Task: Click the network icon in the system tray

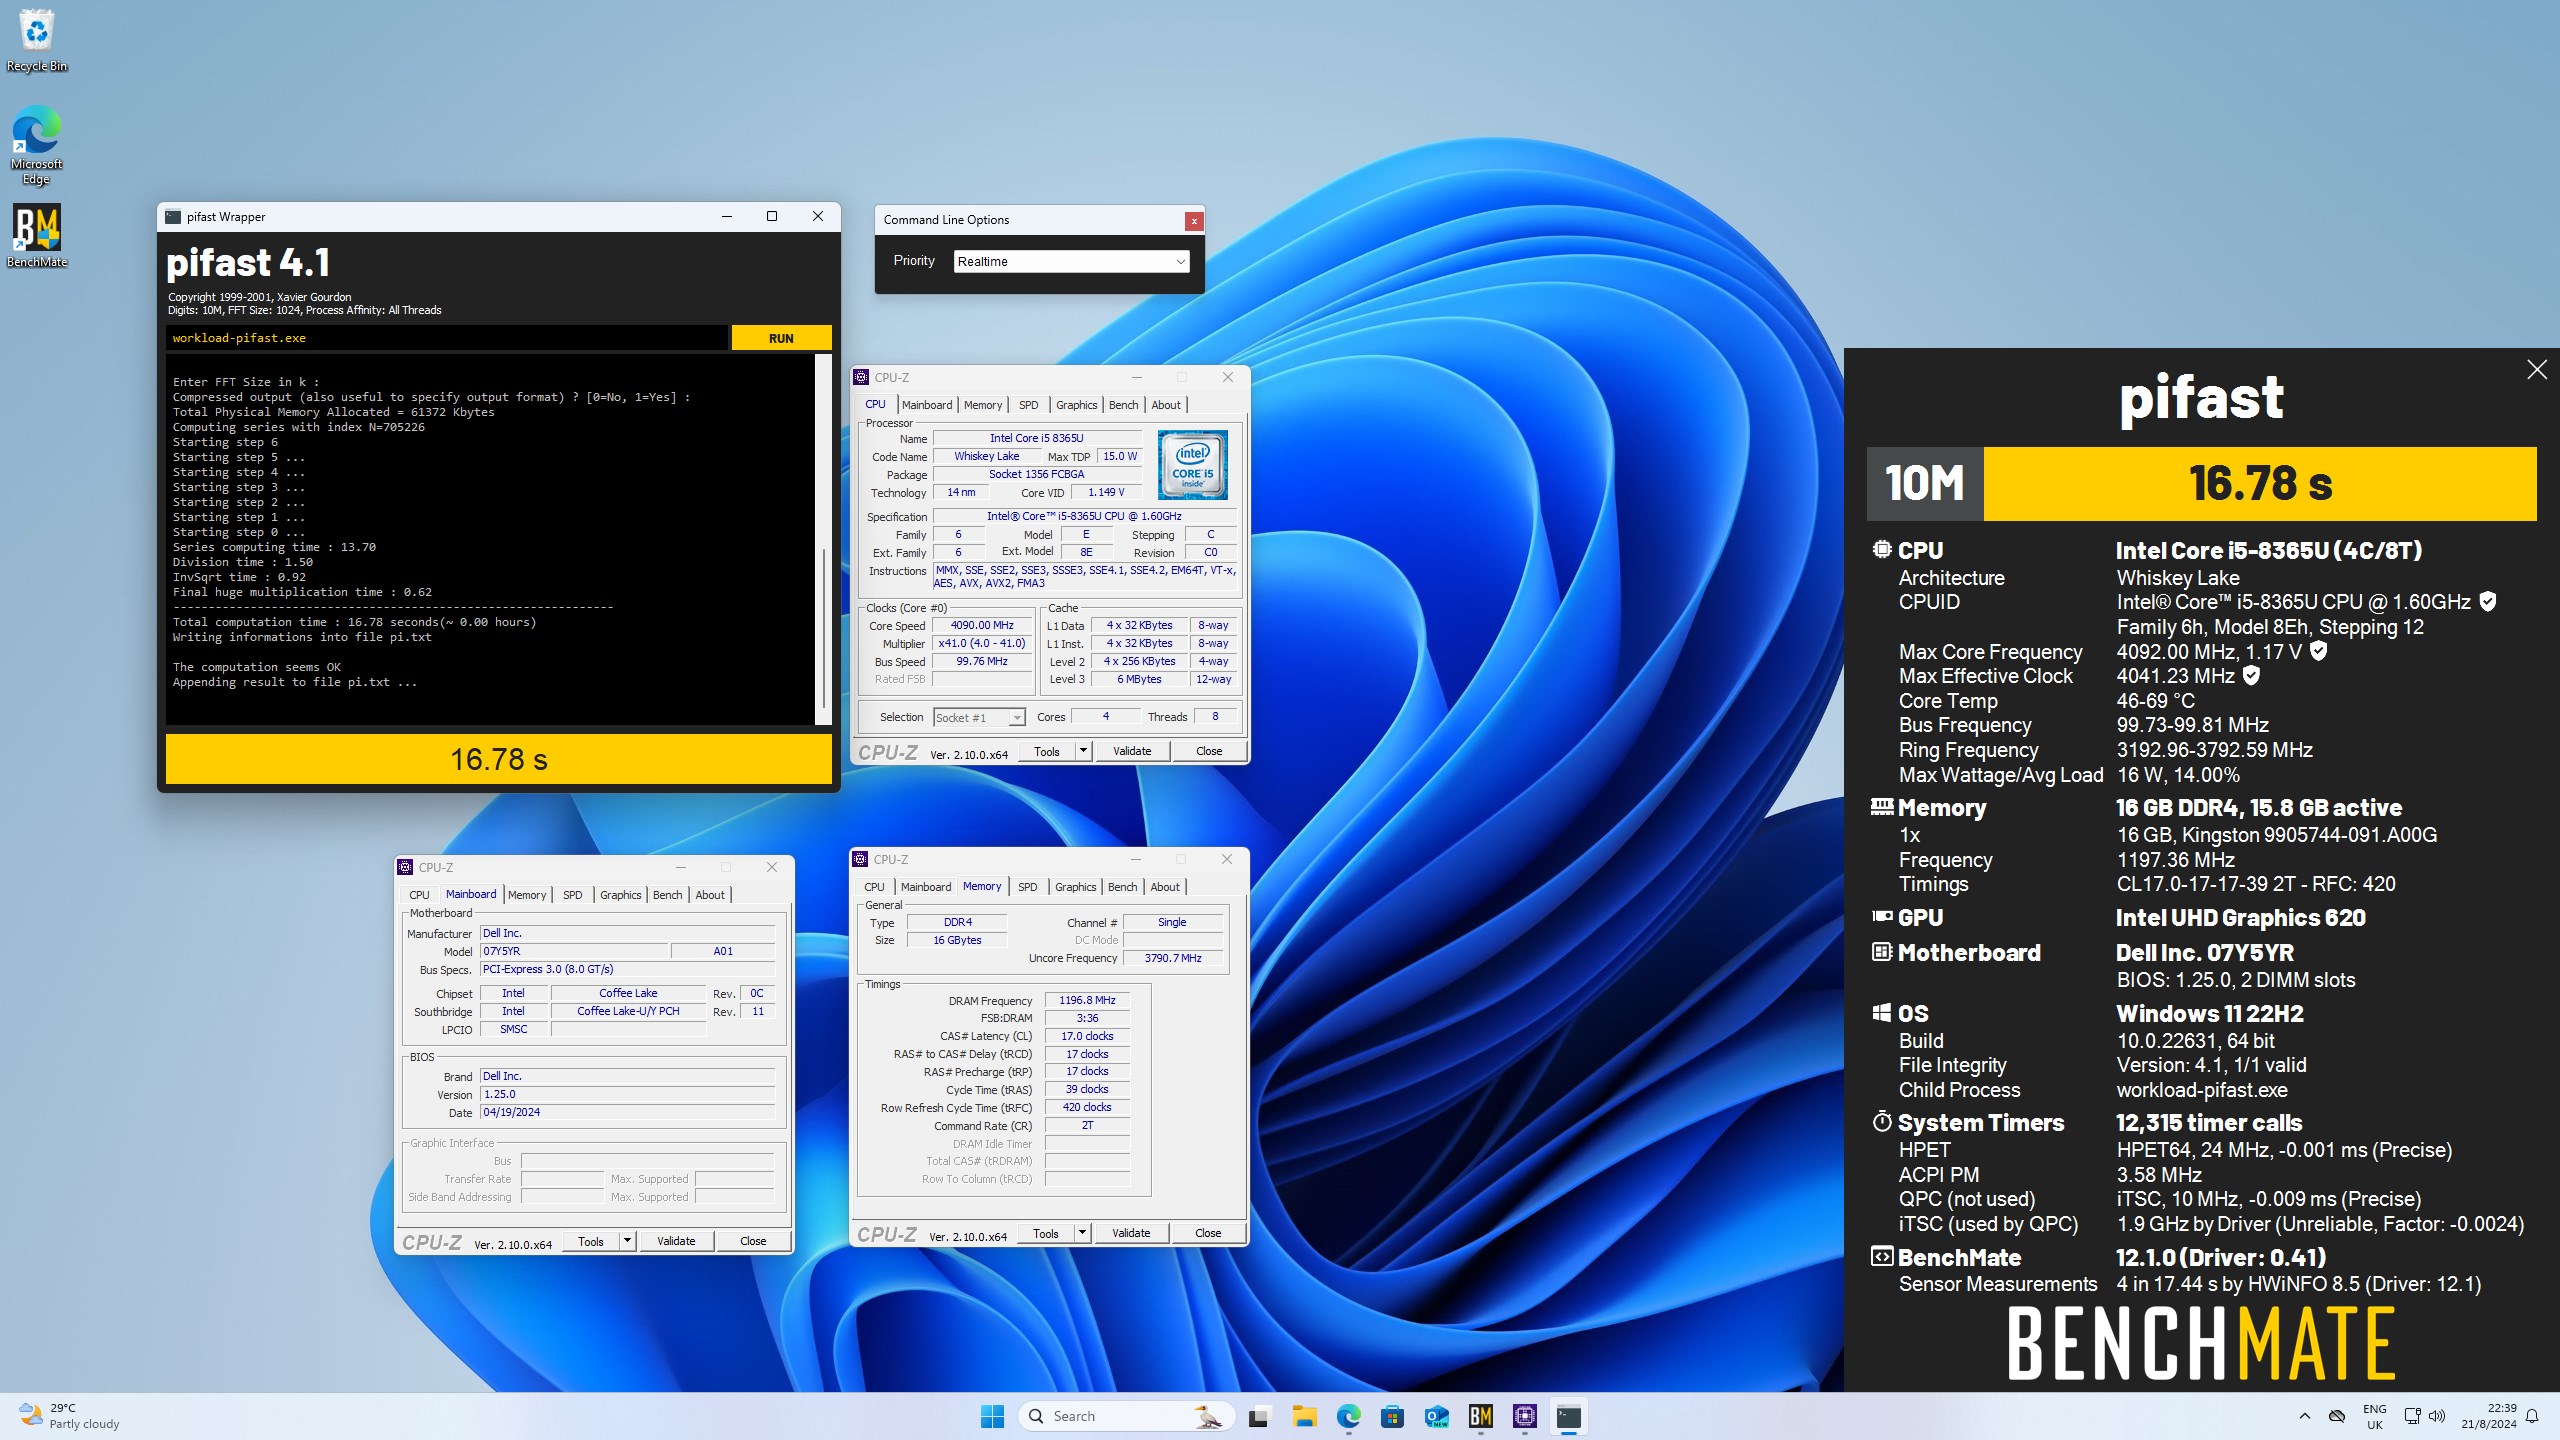Action: (x=2412, y=1416)
